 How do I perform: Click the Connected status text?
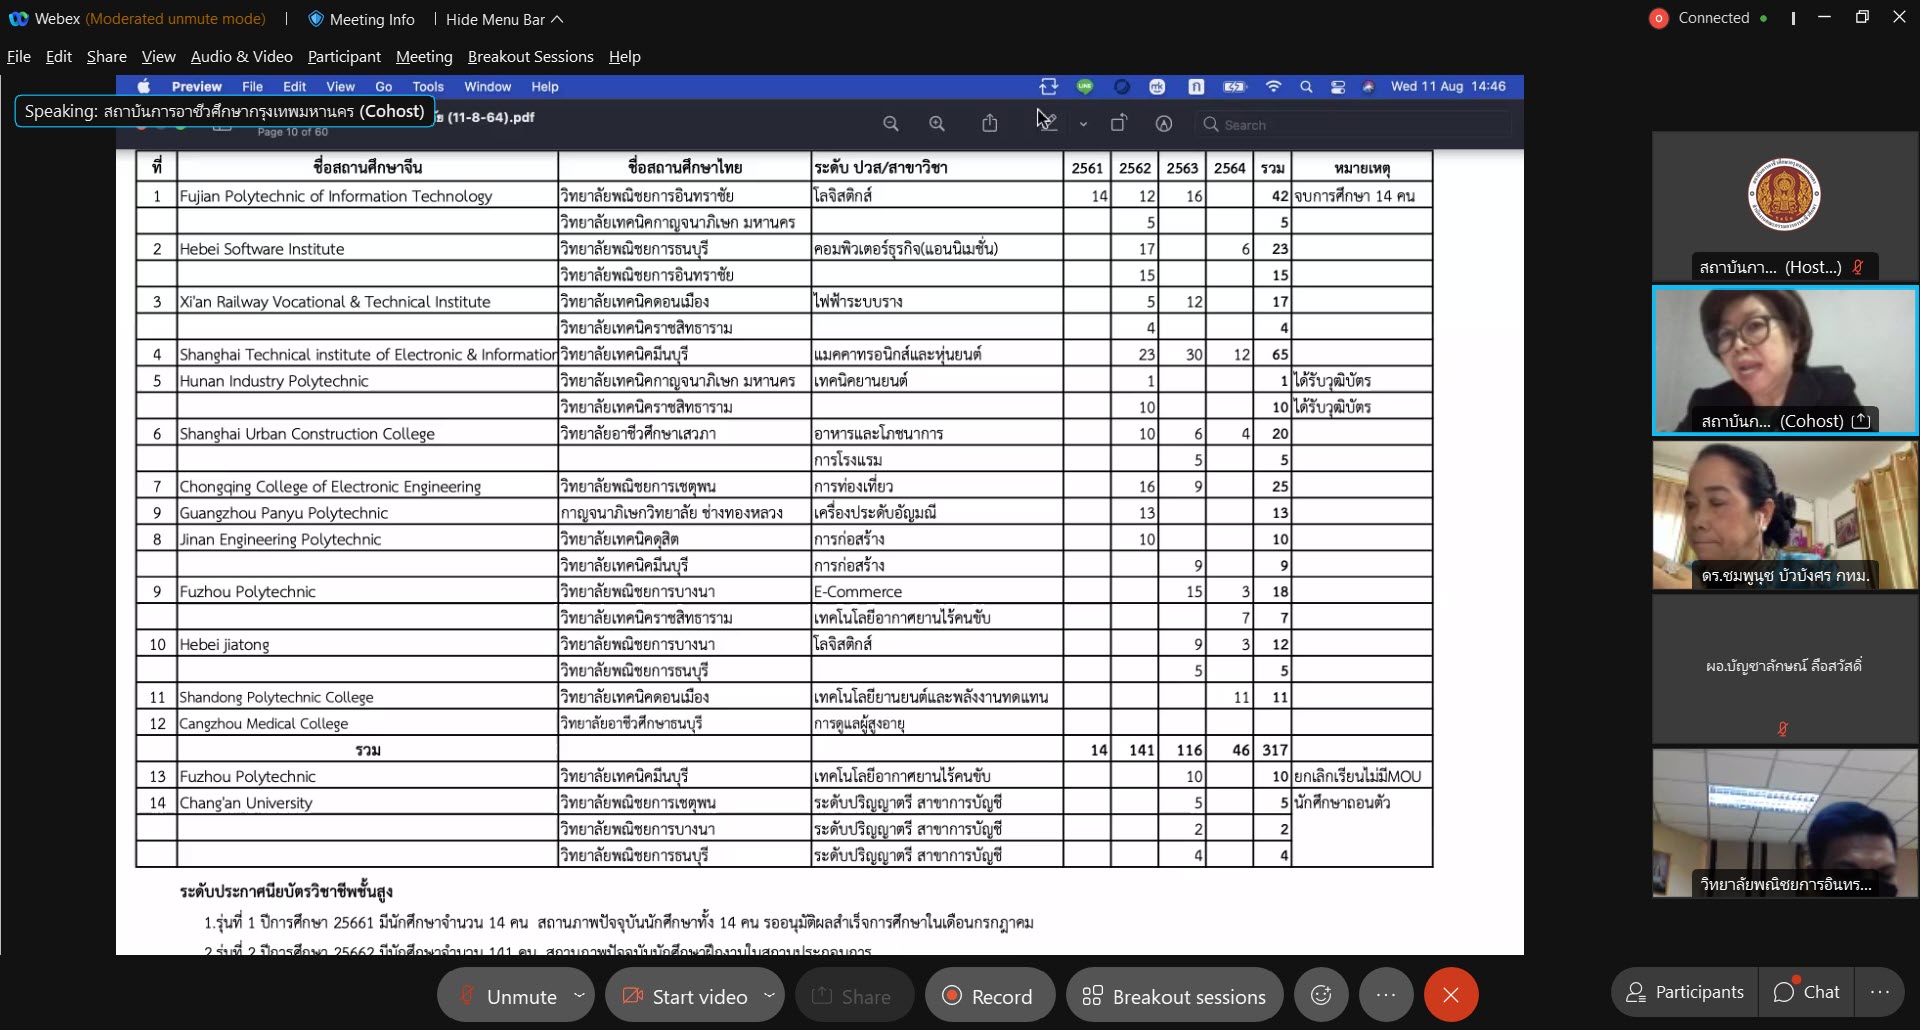click(1713, 18)
